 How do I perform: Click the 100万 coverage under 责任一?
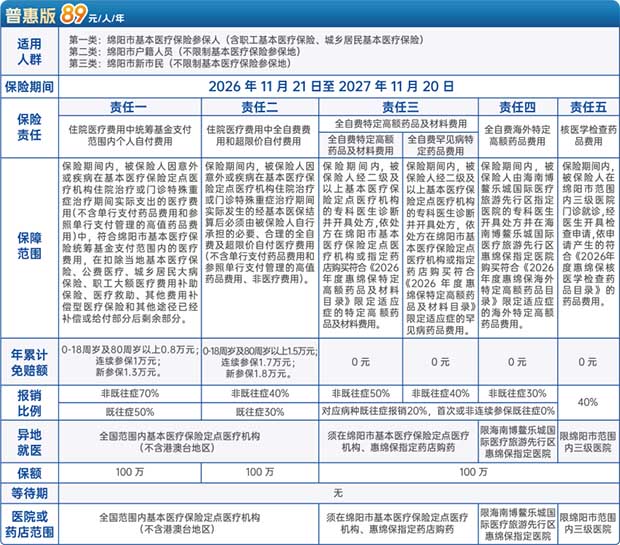point(130,472)
